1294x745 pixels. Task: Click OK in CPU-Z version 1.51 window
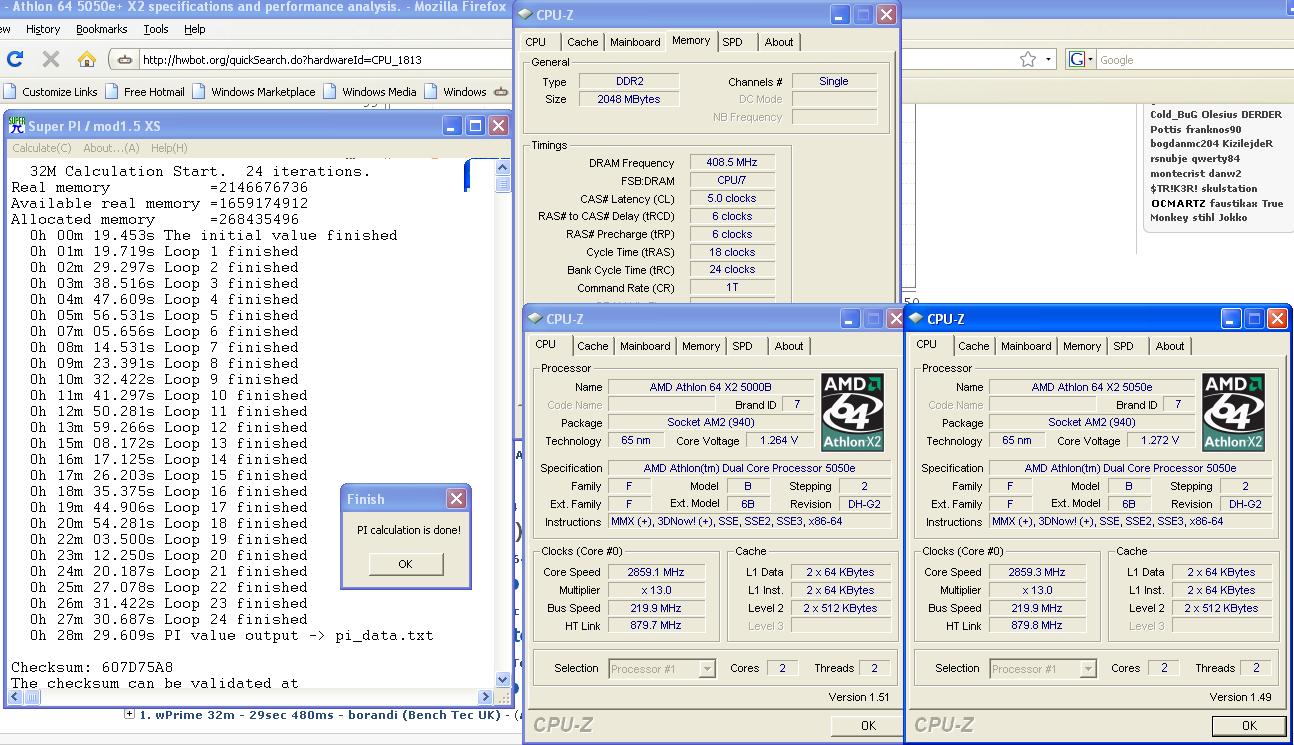click(868, 726)
